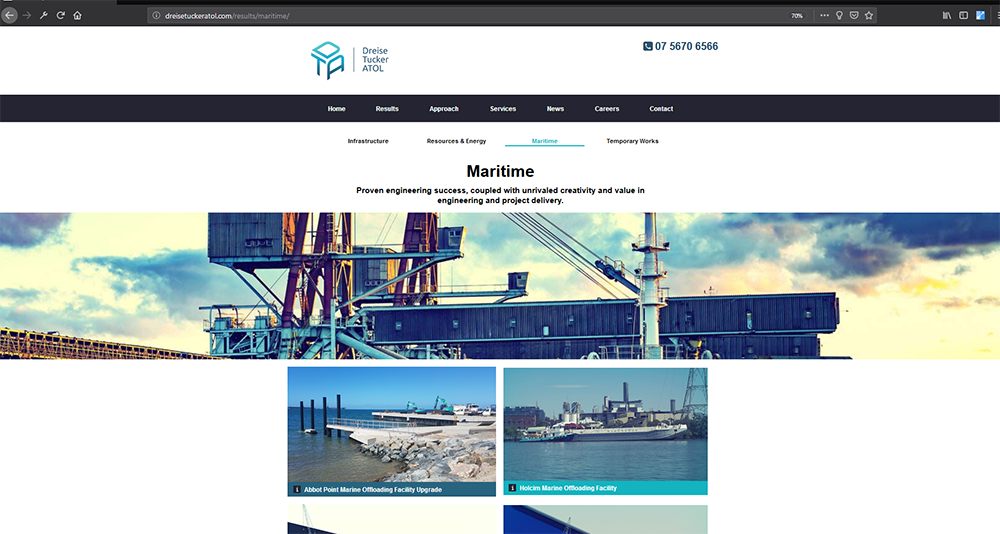The image size is (1000, 534).
Task: Bookmark this page with the star
Action: pyautogui.click(x=869, y=15)
